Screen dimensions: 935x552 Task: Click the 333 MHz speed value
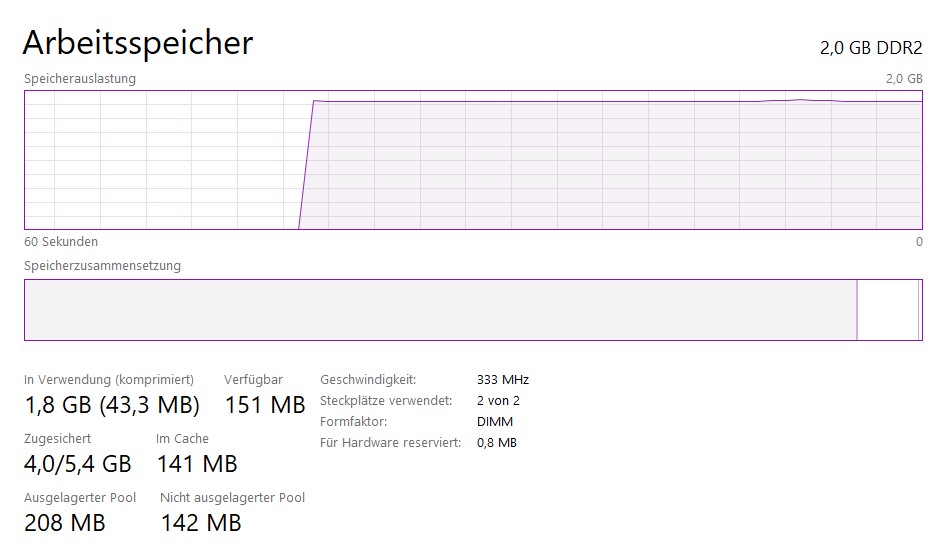coord(503,380)
